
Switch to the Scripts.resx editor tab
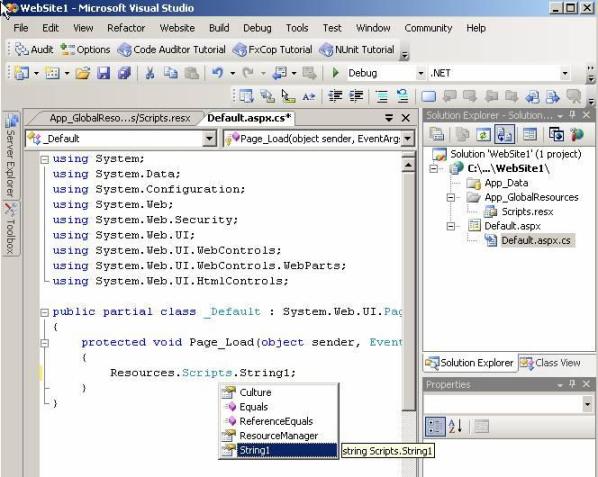(120, 118)
